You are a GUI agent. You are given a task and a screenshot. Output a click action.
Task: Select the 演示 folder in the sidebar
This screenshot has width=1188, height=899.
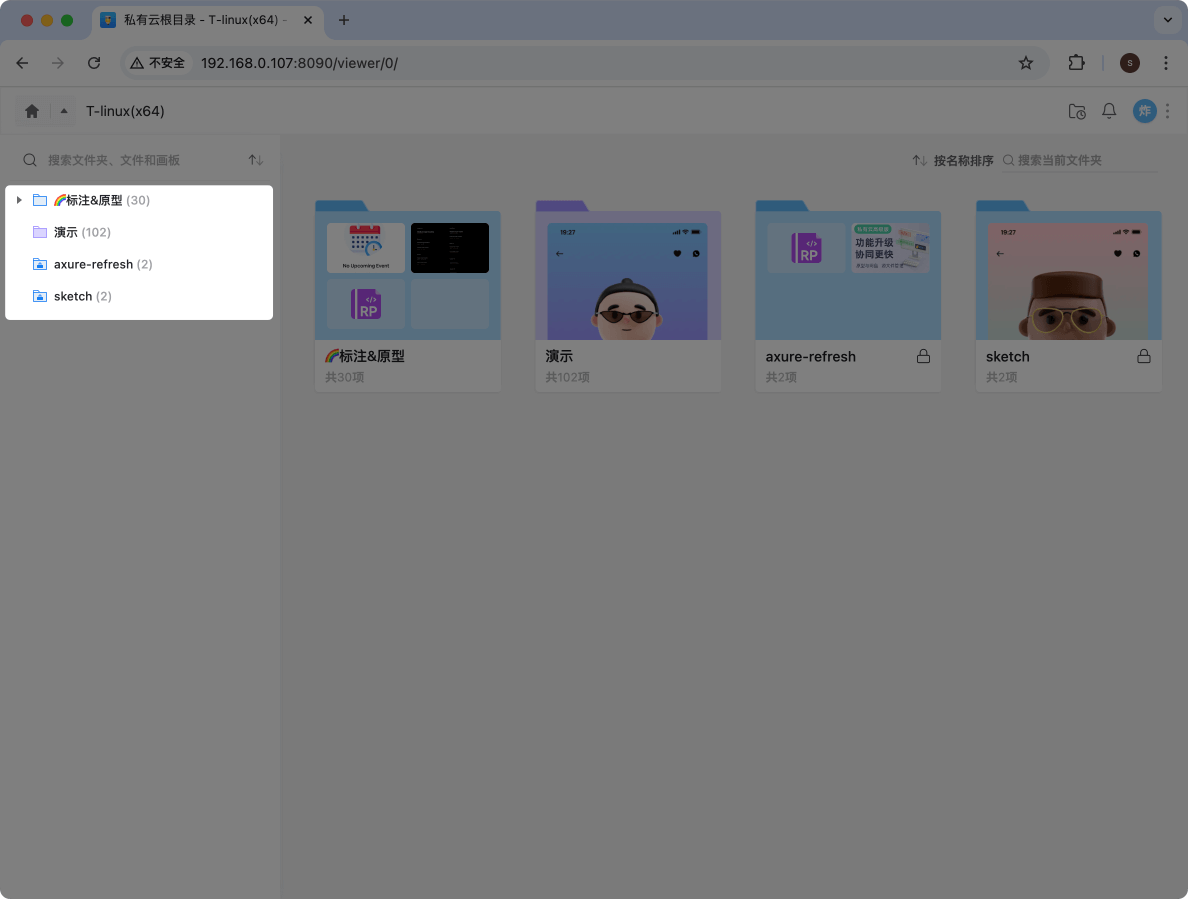(68, 232)
